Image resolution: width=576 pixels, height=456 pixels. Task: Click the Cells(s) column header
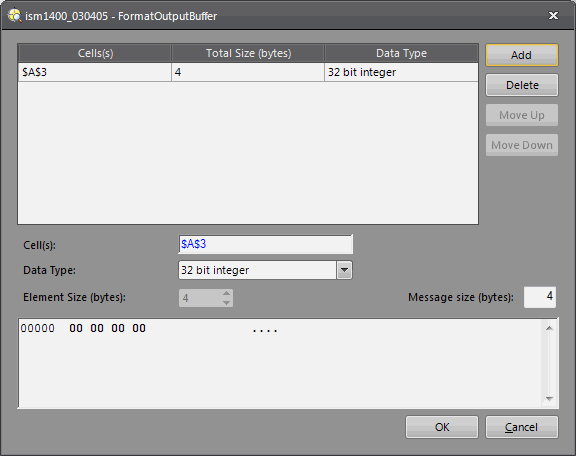pos(95,54)
